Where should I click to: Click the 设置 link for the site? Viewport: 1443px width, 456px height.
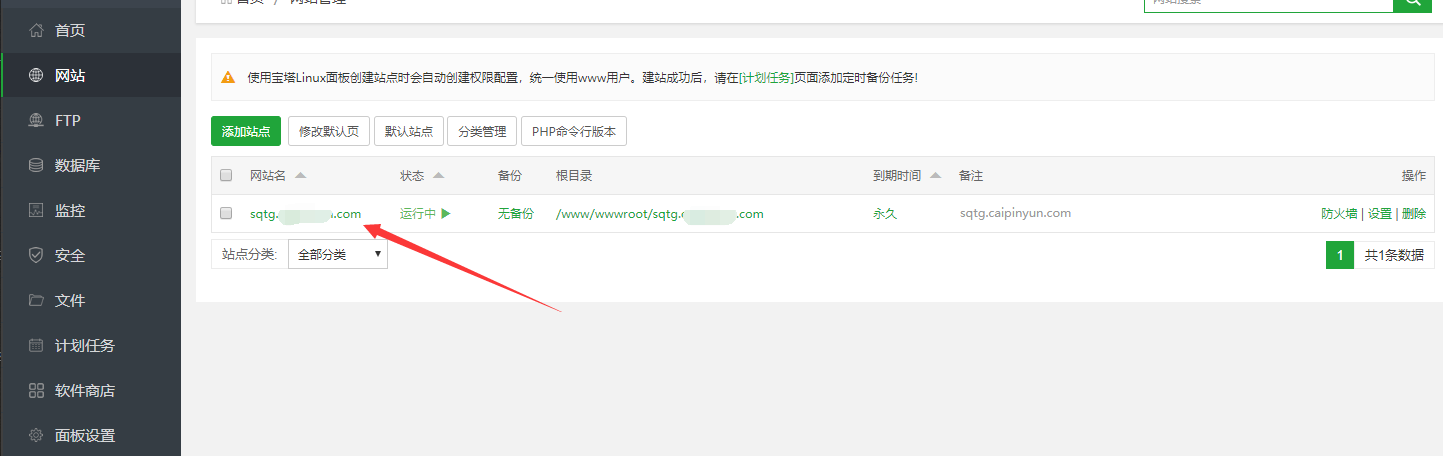click(1379, 214)
